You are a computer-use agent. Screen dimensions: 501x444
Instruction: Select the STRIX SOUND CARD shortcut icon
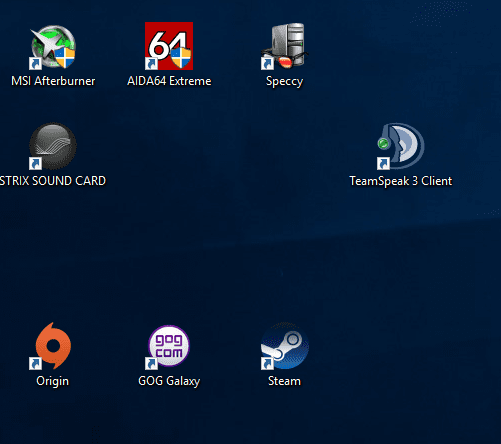[53, 146]
